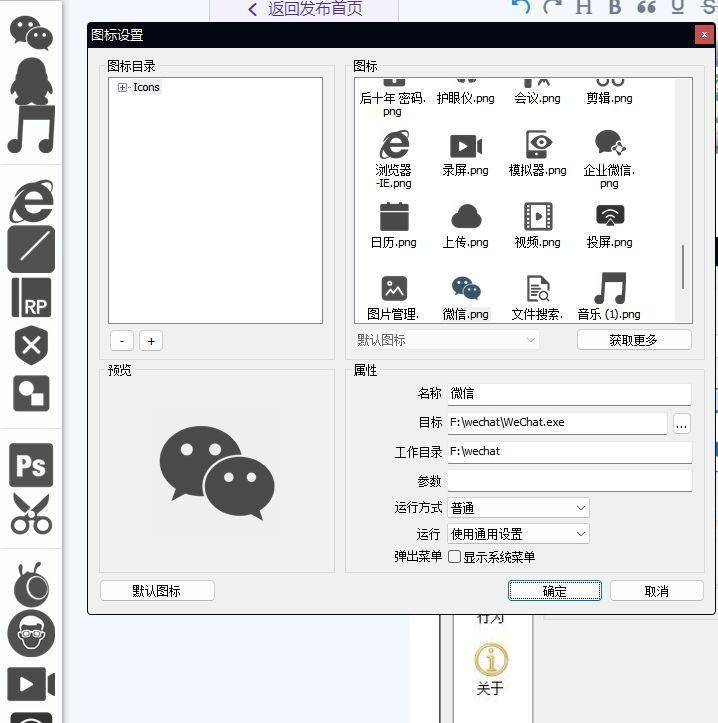Viewport: 718px width, 723px height.
Task: Click the redo arrow in the editor toolbar
Action: point(552,6)
